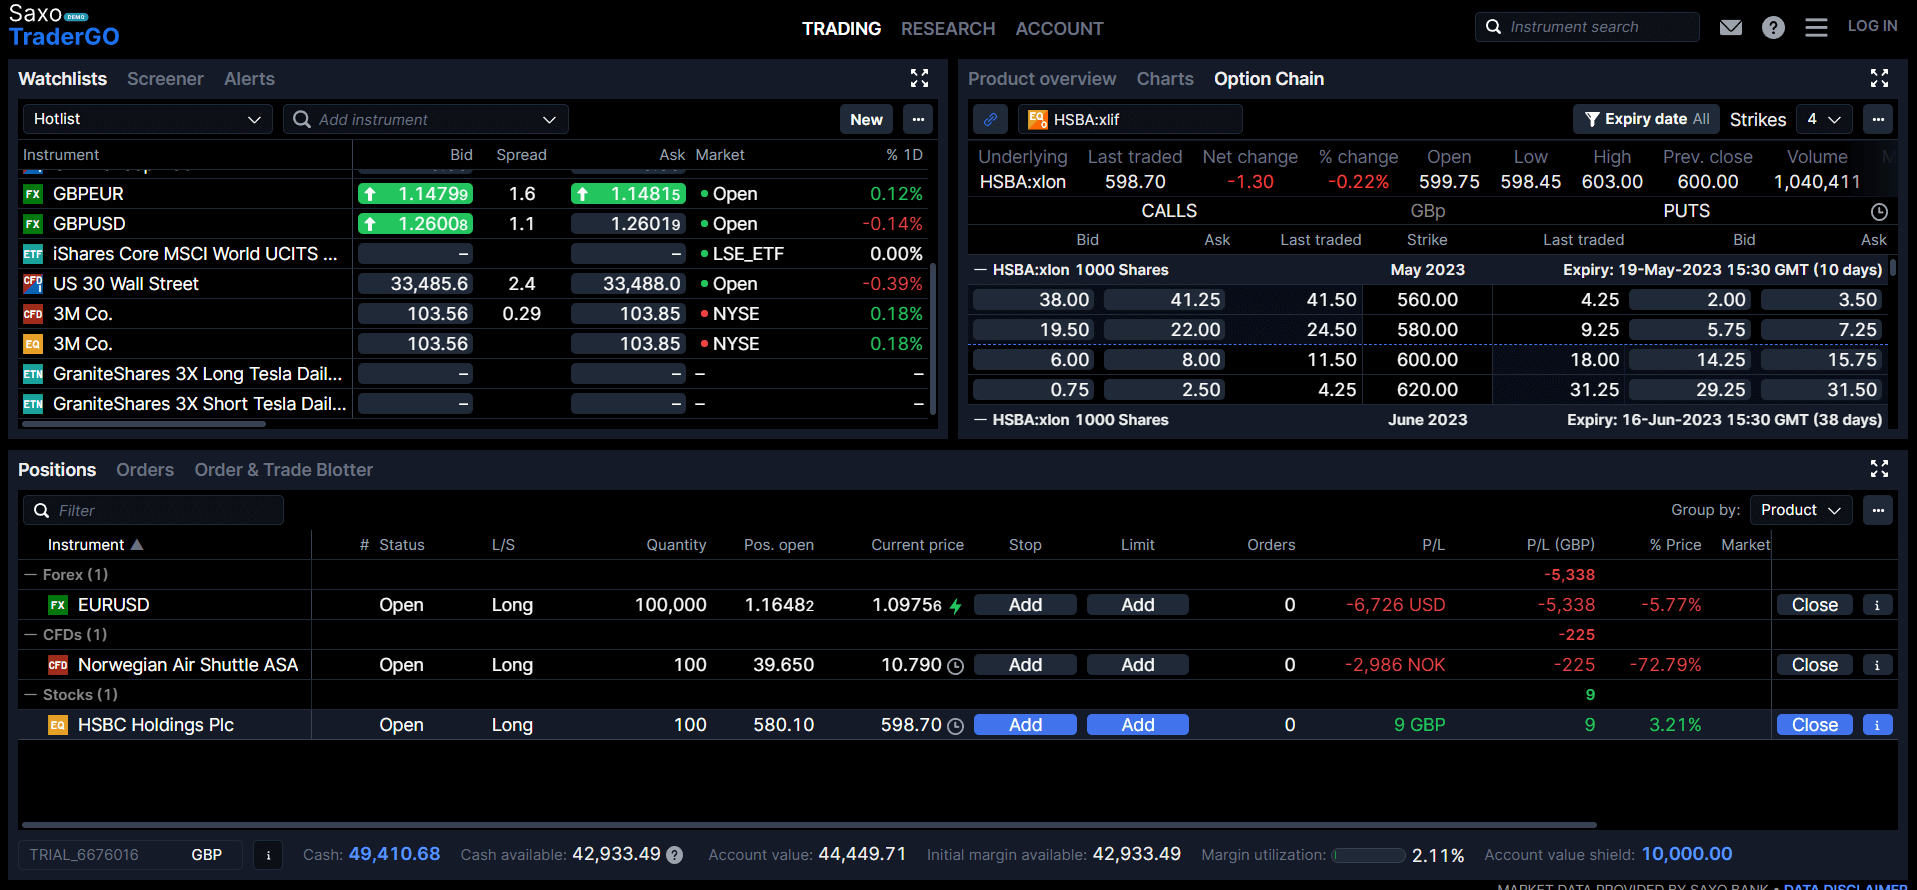Click the info icon in EURUSD row
Viewport: 1917px width, 890px height.
coord(1877,605)
